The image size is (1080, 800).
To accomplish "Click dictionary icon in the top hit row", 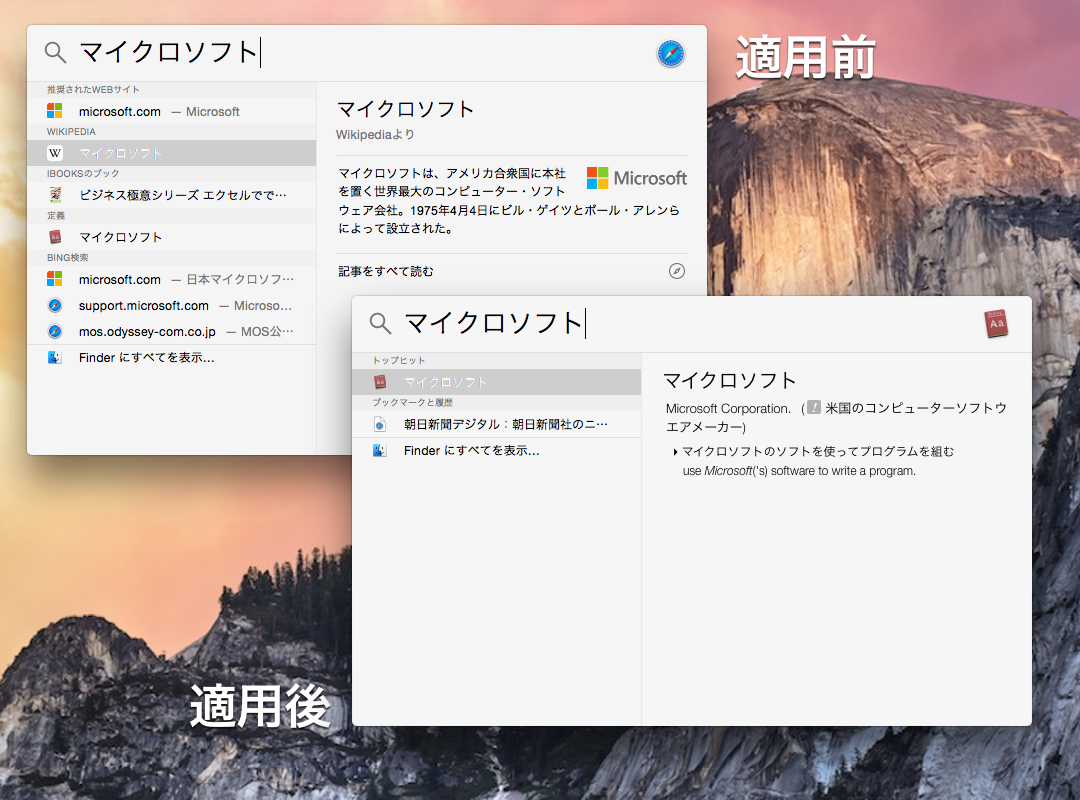I will click(380, 382).
